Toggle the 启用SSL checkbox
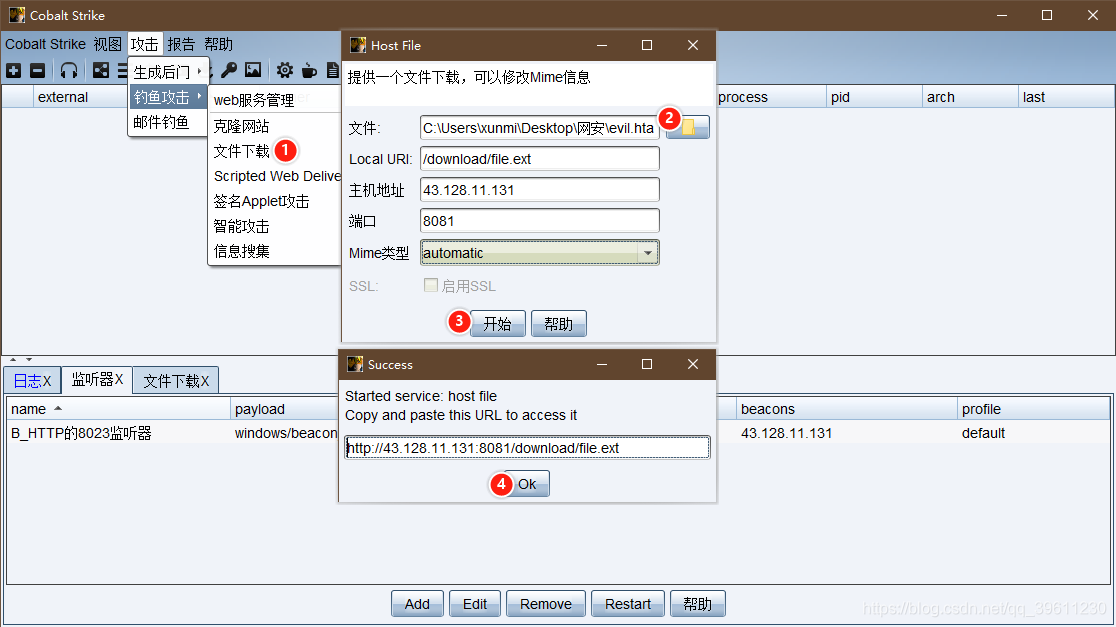The height and width of the screenshot is (627, 1116). pos(431,285)
